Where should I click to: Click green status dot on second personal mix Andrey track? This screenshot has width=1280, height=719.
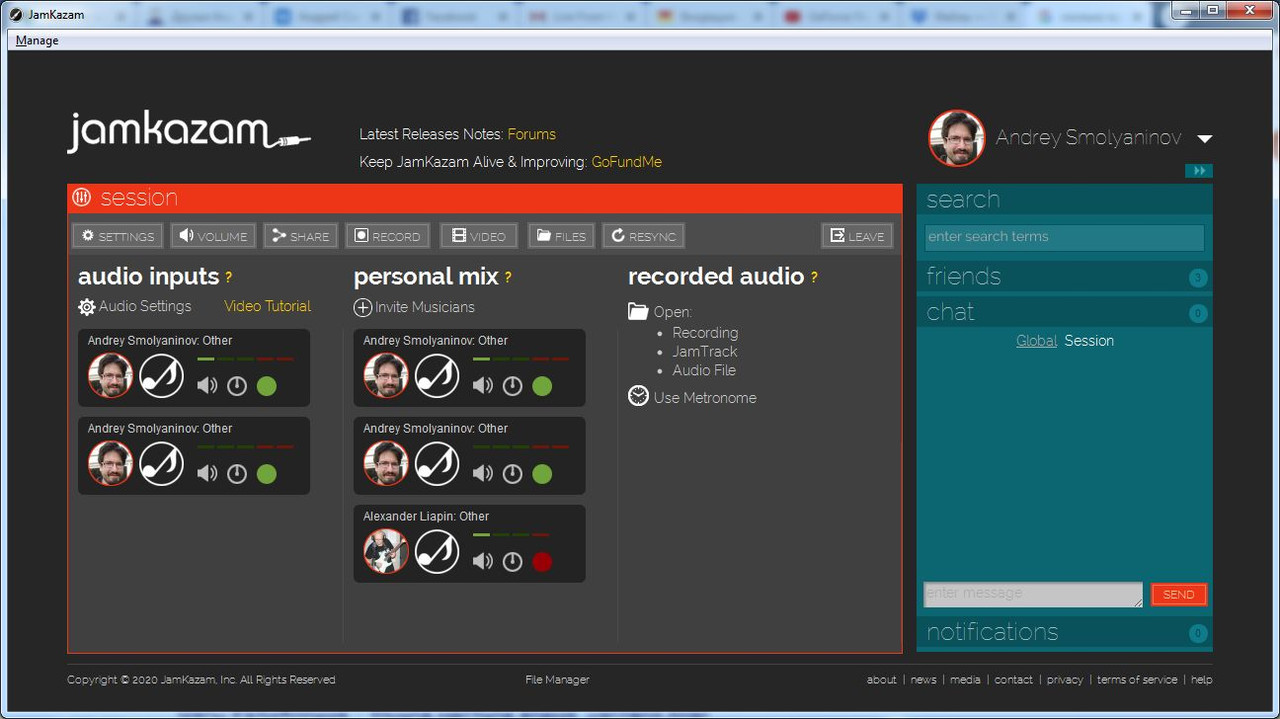(x=542, y=474)
